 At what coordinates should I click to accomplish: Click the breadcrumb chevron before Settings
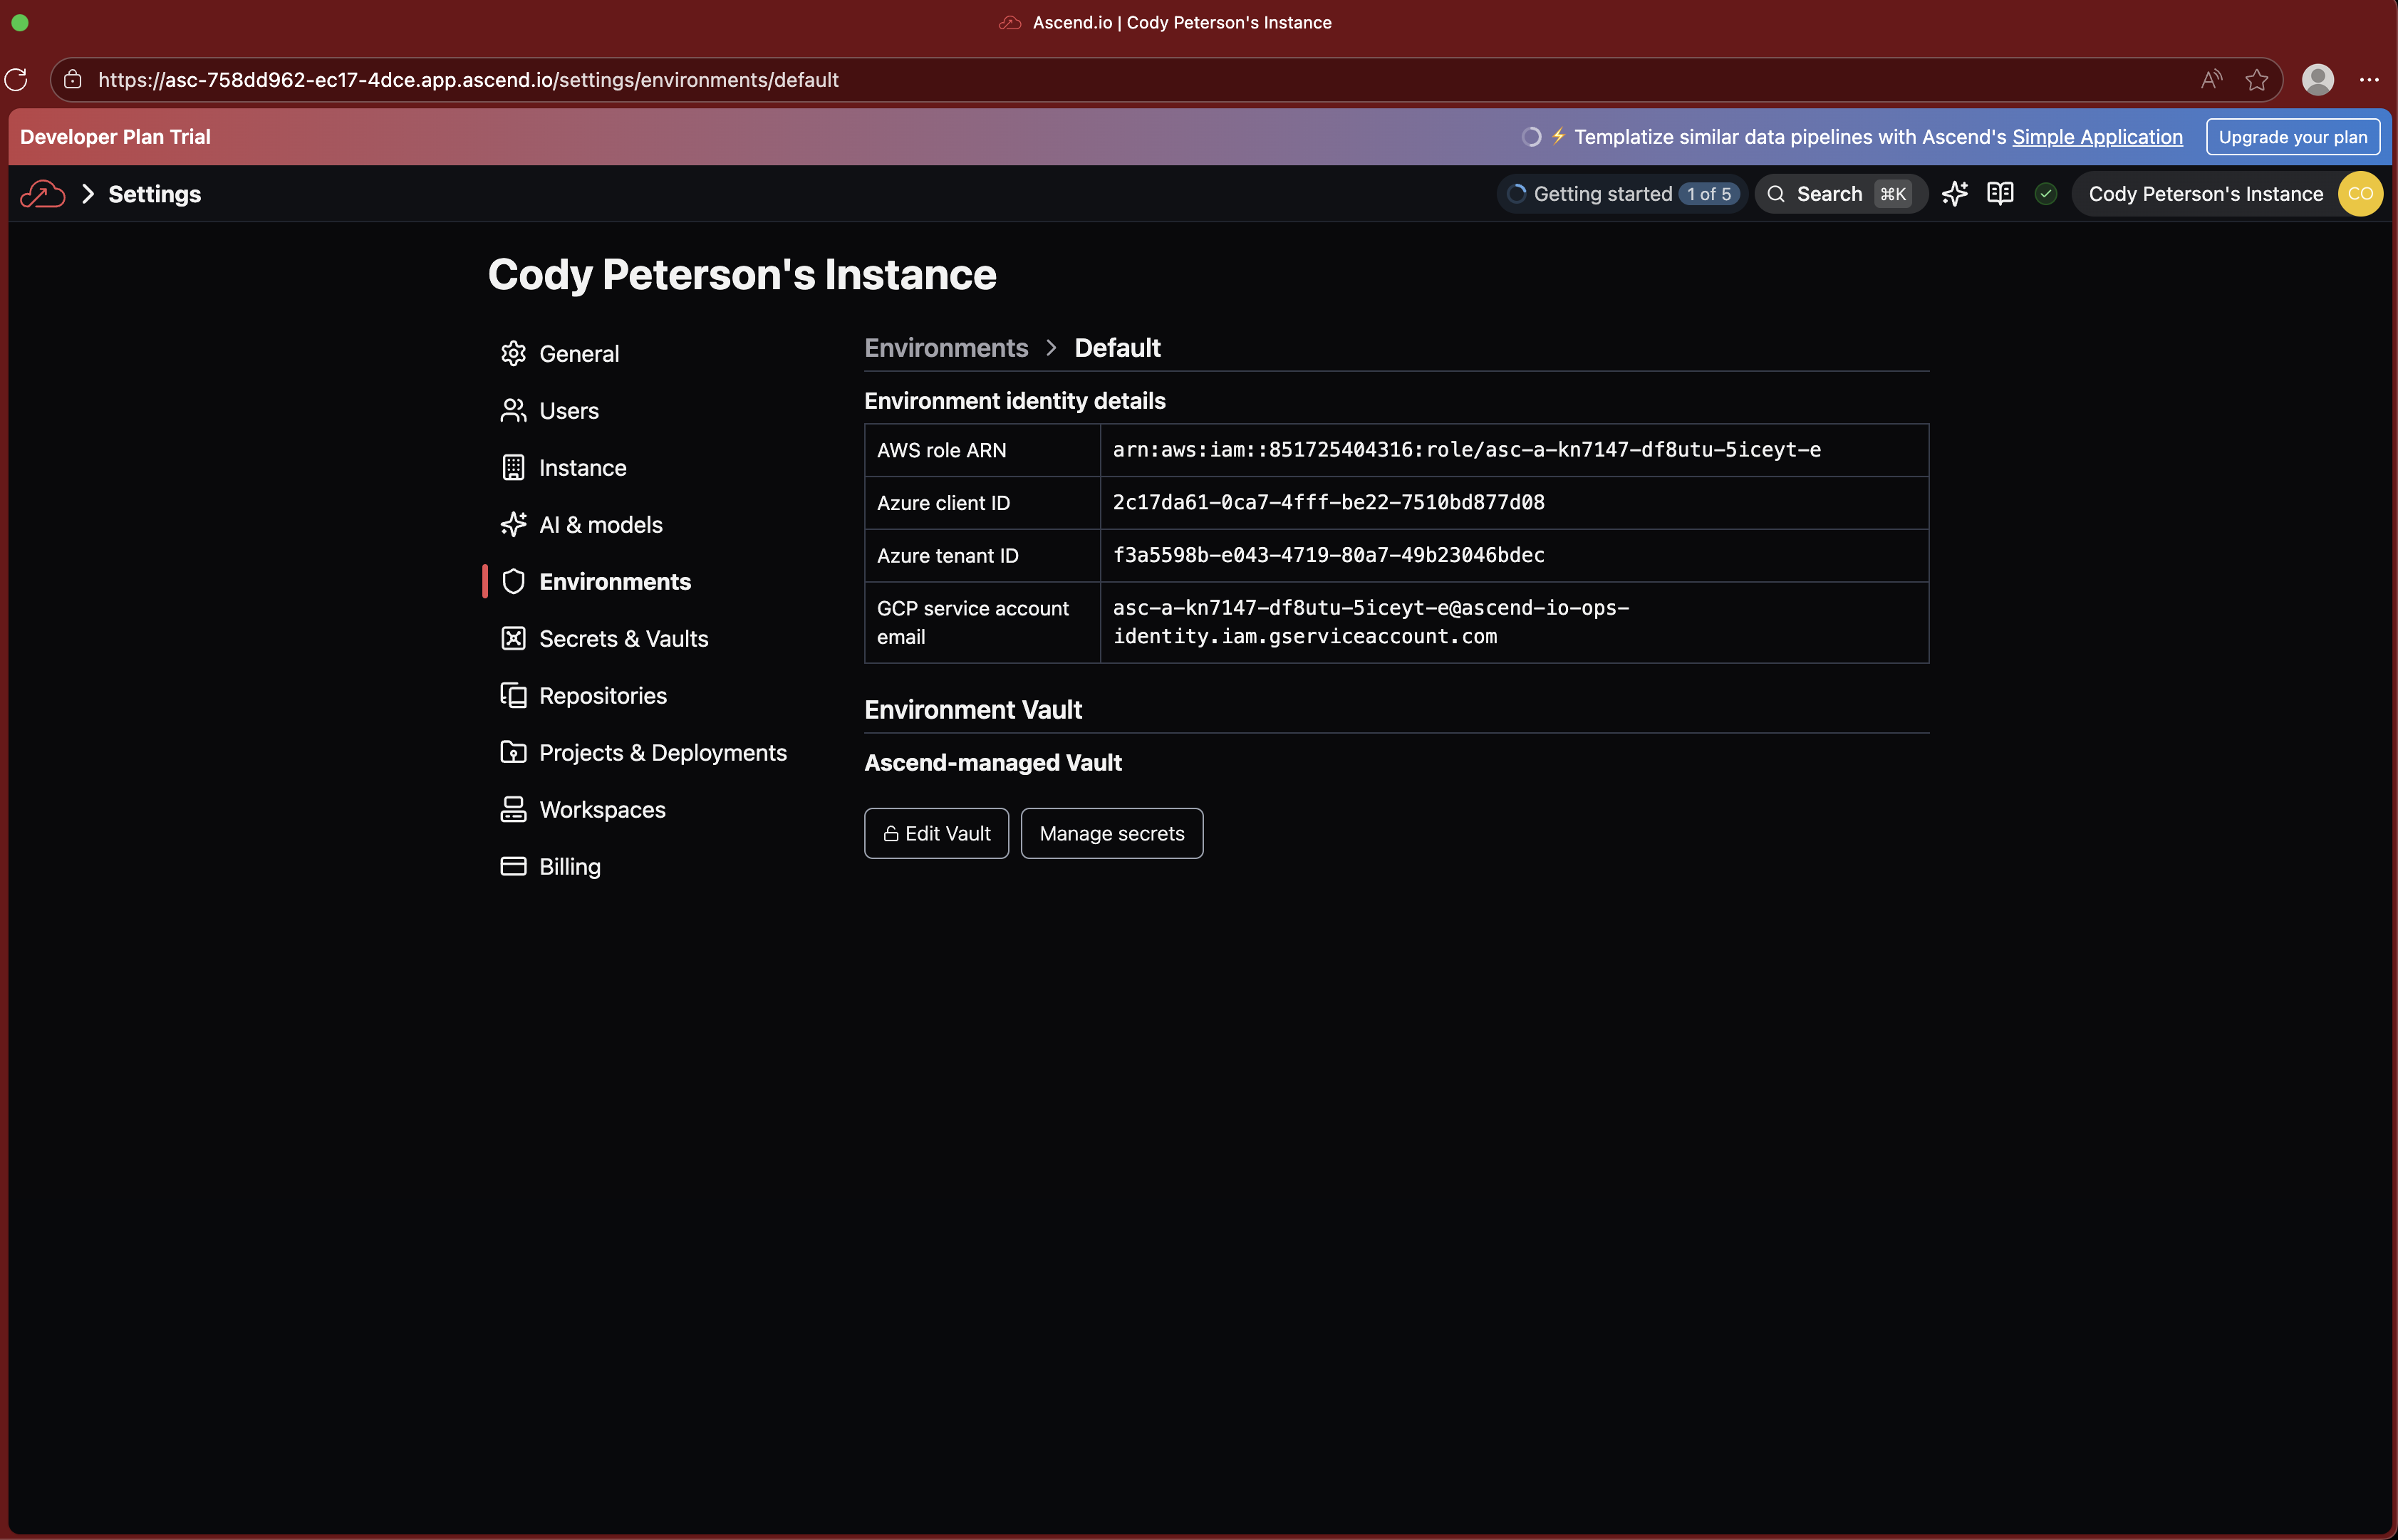point(88,194)
